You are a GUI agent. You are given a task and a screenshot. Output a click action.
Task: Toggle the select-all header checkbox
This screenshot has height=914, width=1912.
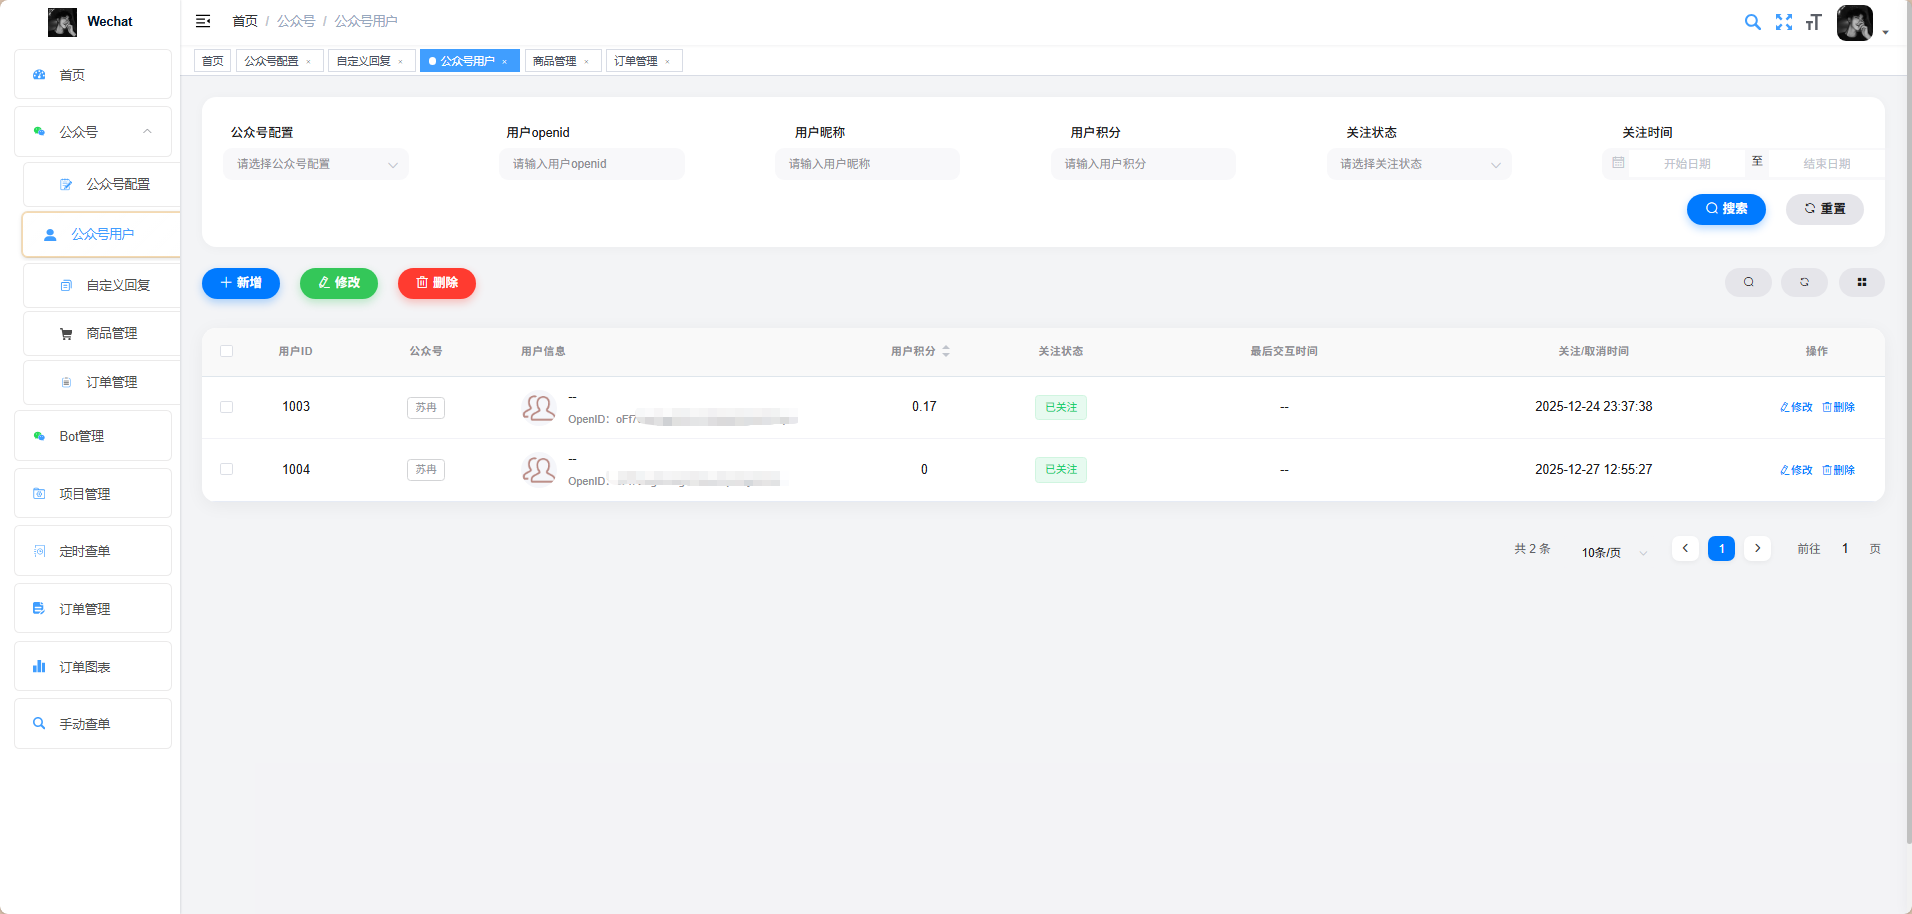pos(227,351)
